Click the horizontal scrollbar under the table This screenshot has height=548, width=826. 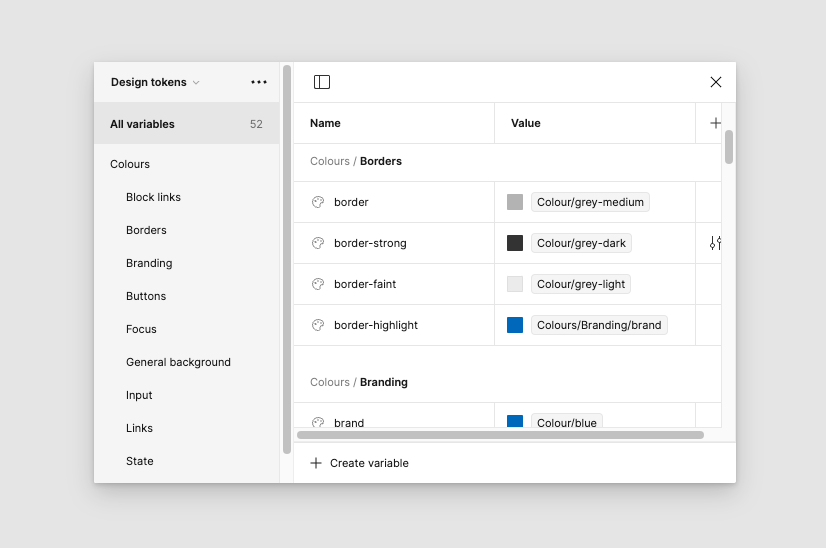(500, 435)
